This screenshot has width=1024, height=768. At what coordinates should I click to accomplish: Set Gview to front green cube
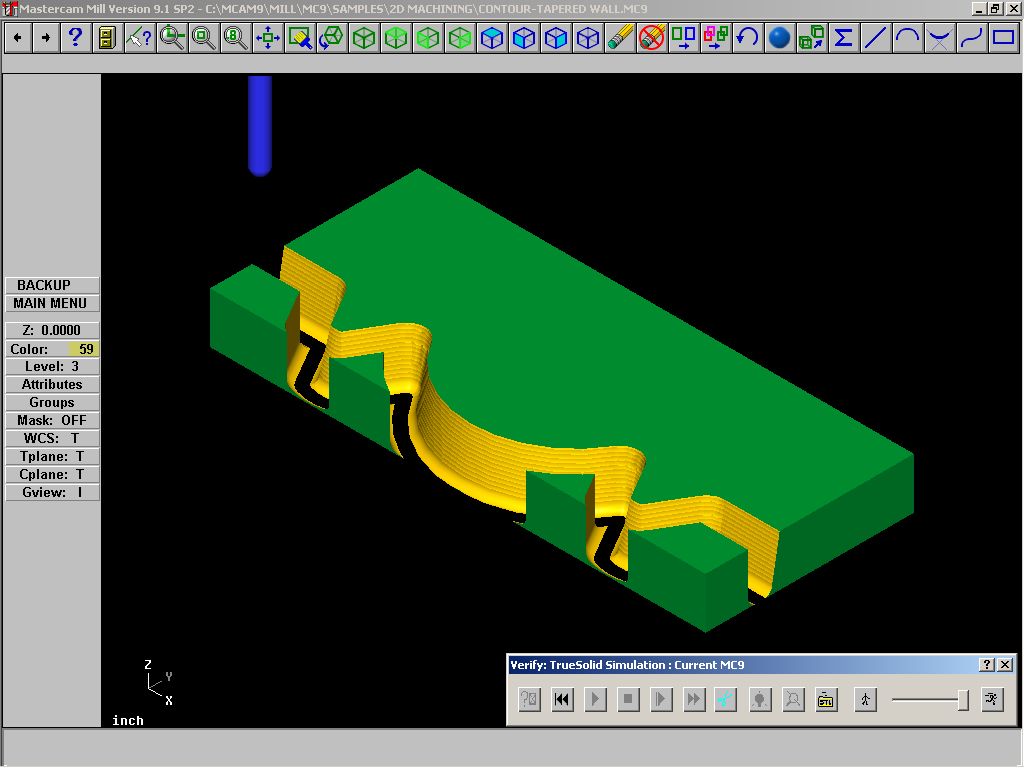428,38
